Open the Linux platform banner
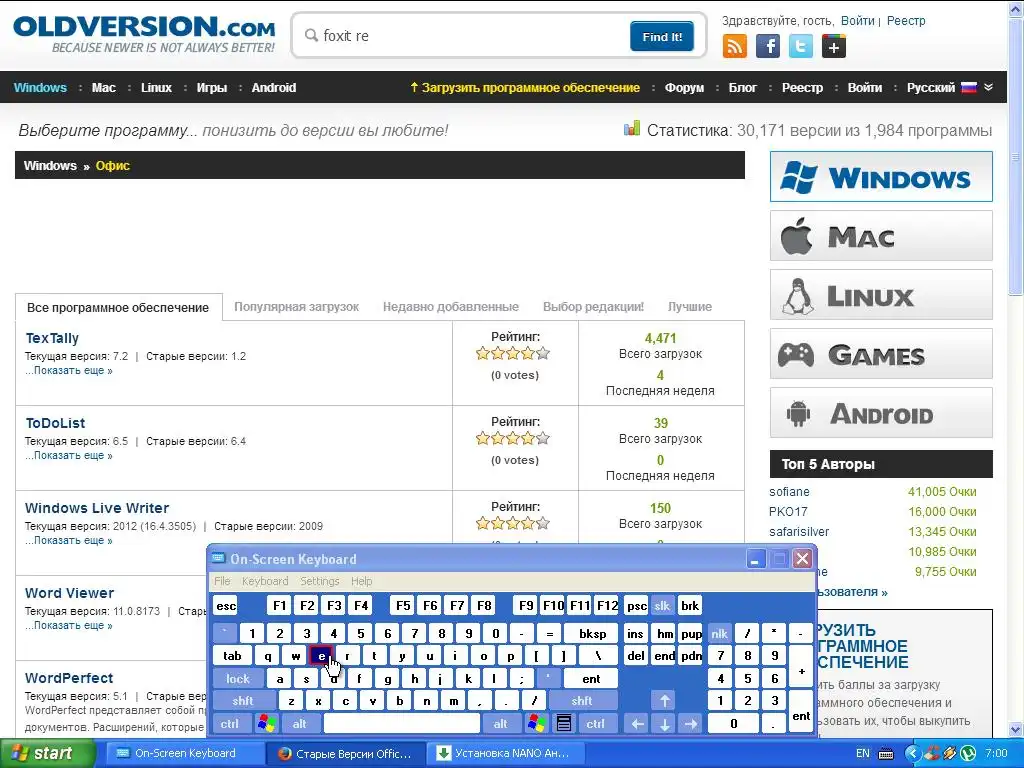 point(881,295)
